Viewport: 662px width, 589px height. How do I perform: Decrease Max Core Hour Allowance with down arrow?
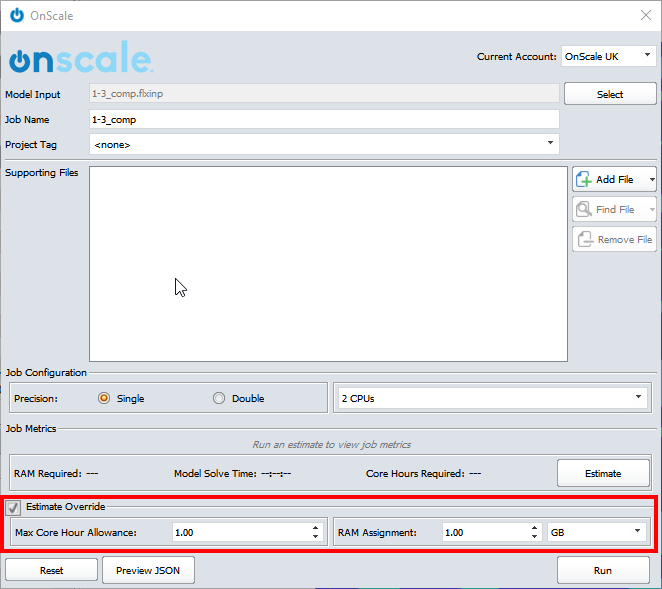pyautogui.click(x=315, y=537)
